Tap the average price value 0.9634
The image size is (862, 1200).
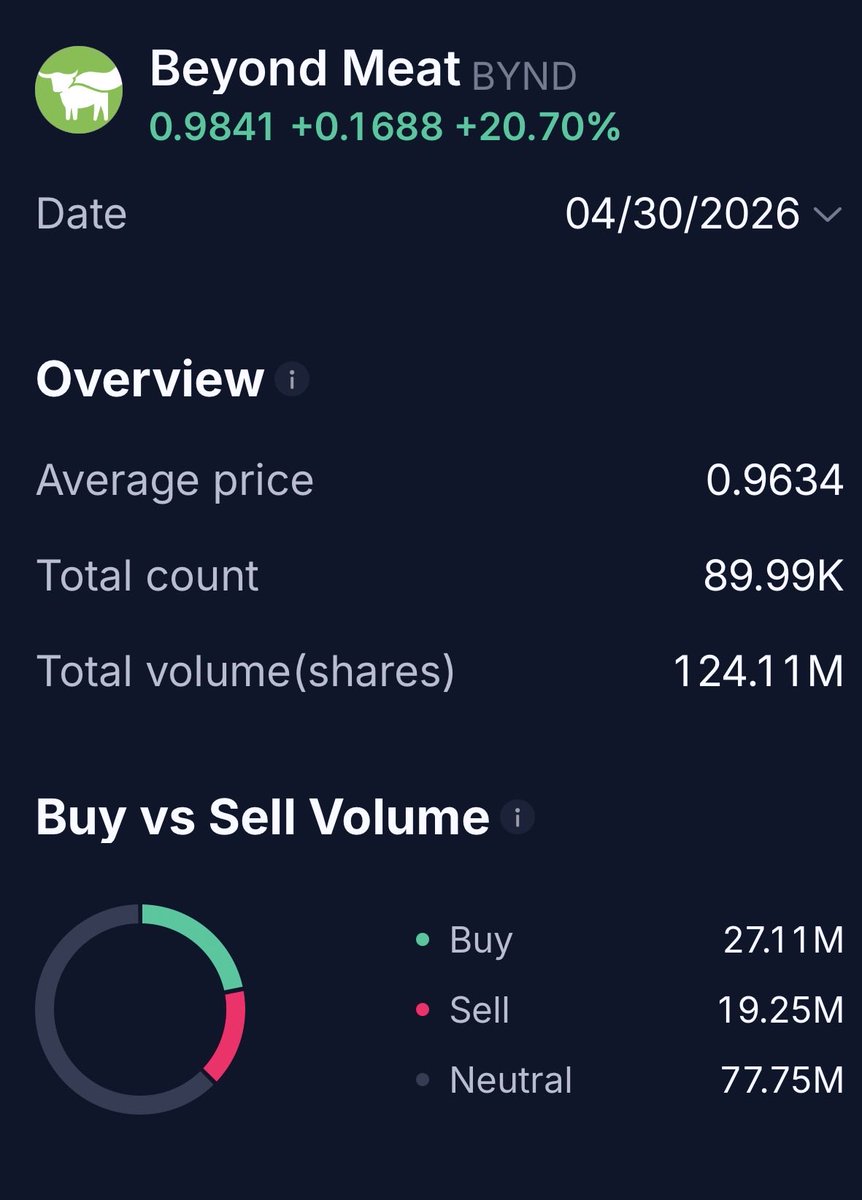pyautogui.click(x=775, y=481)
